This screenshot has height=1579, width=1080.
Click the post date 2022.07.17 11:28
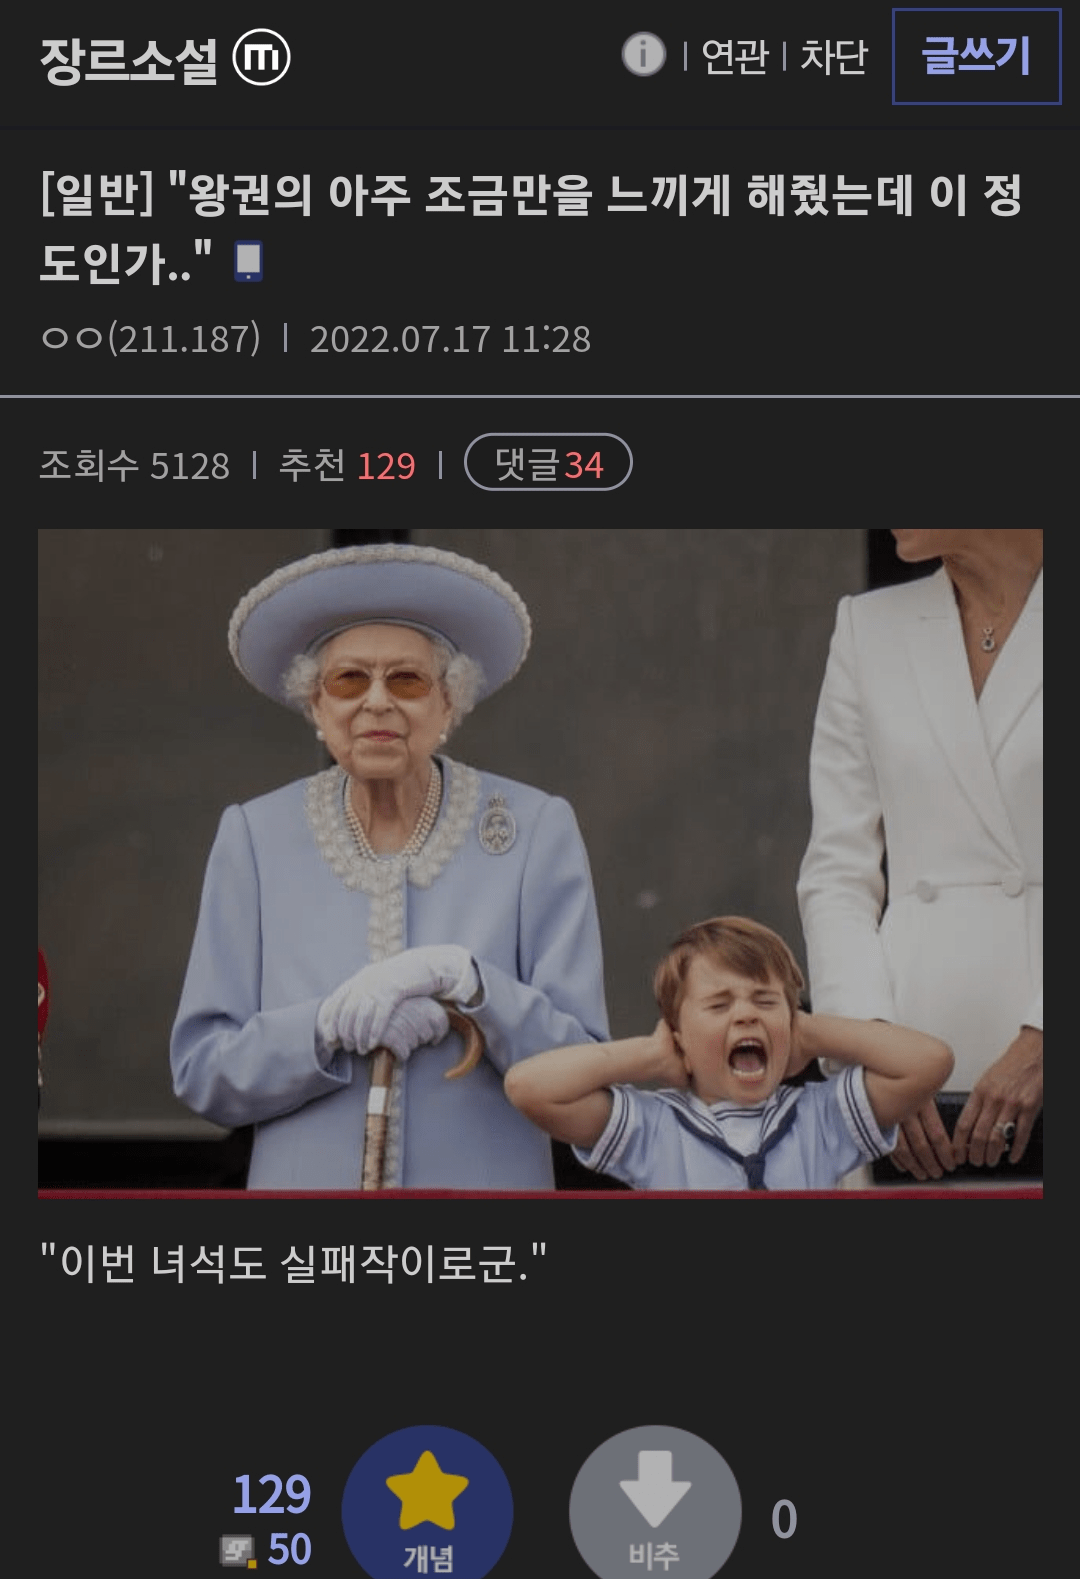pyautogui.click(x=450, y=339)
